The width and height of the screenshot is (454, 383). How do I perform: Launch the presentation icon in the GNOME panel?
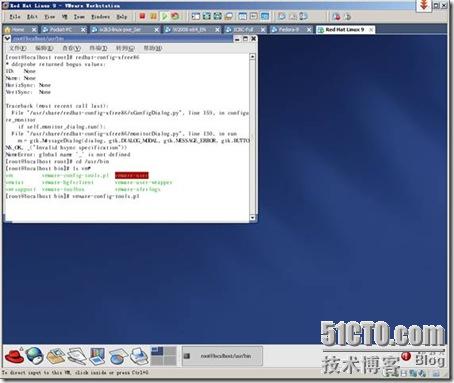point(97,356)
